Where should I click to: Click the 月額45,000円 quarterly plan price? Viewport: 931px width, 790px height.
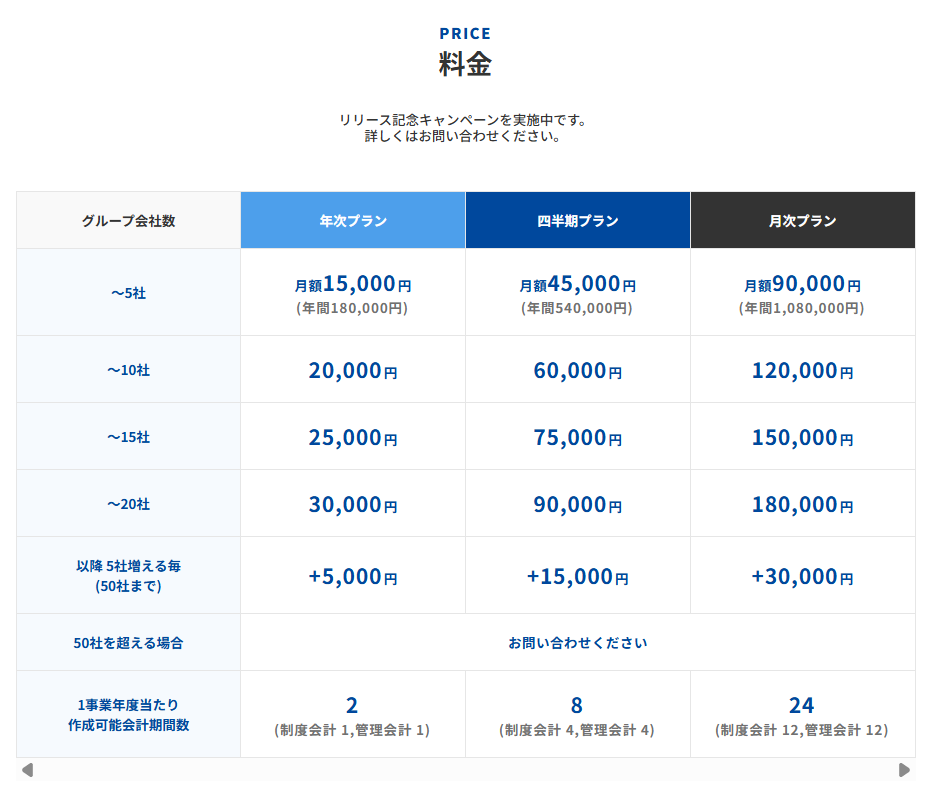tap(577, 285)
